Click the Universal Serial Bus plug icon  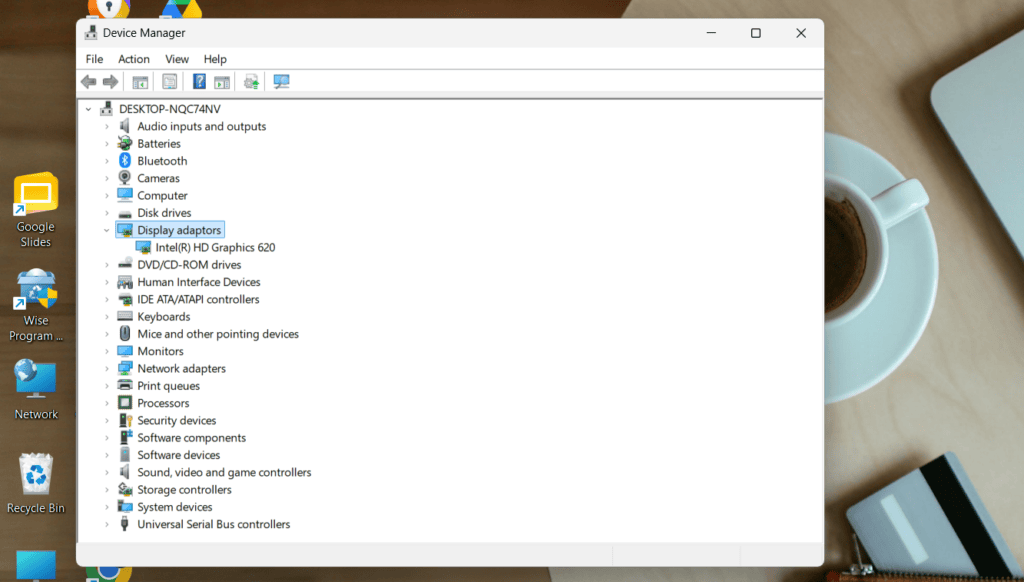(125, 524)
